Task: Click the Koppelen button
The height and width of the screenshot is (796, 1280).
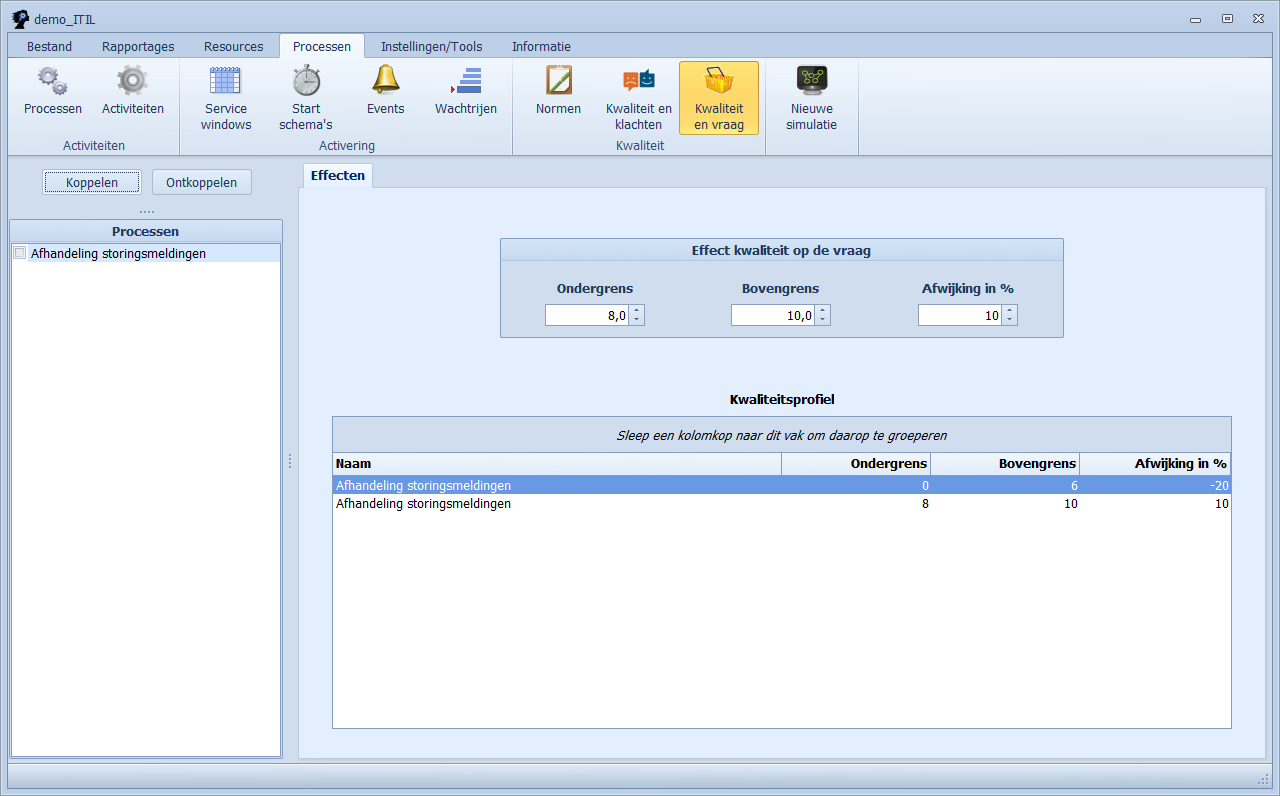Action: click(92, 182)
